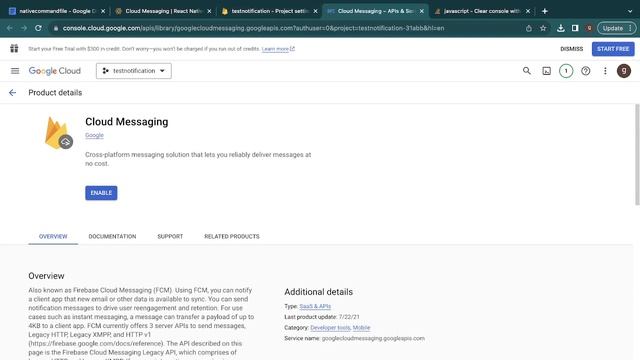Click the share page icon in address bar
Image resolution: width=640 pixels, height=360 pixels.
[529, 28]
